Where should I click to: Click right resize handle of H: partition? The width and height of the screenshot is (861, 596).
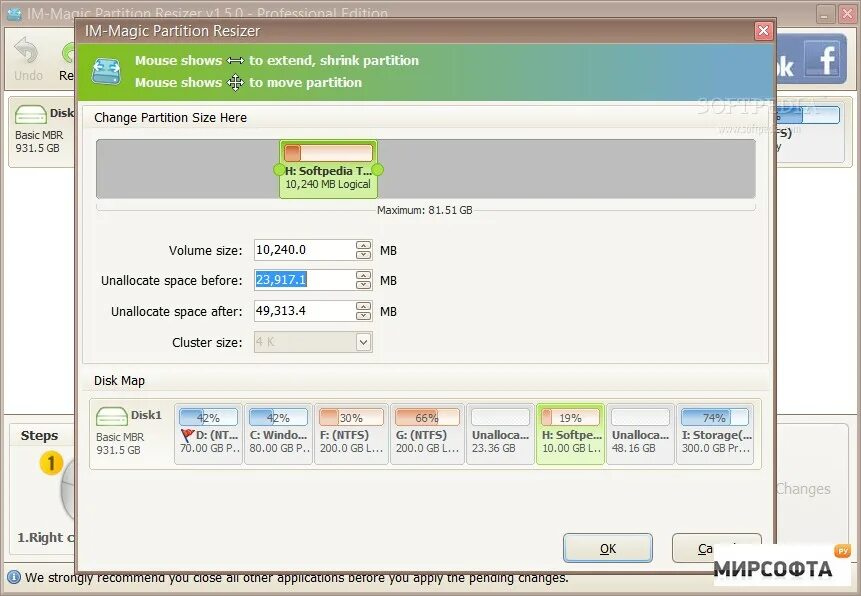378,170
